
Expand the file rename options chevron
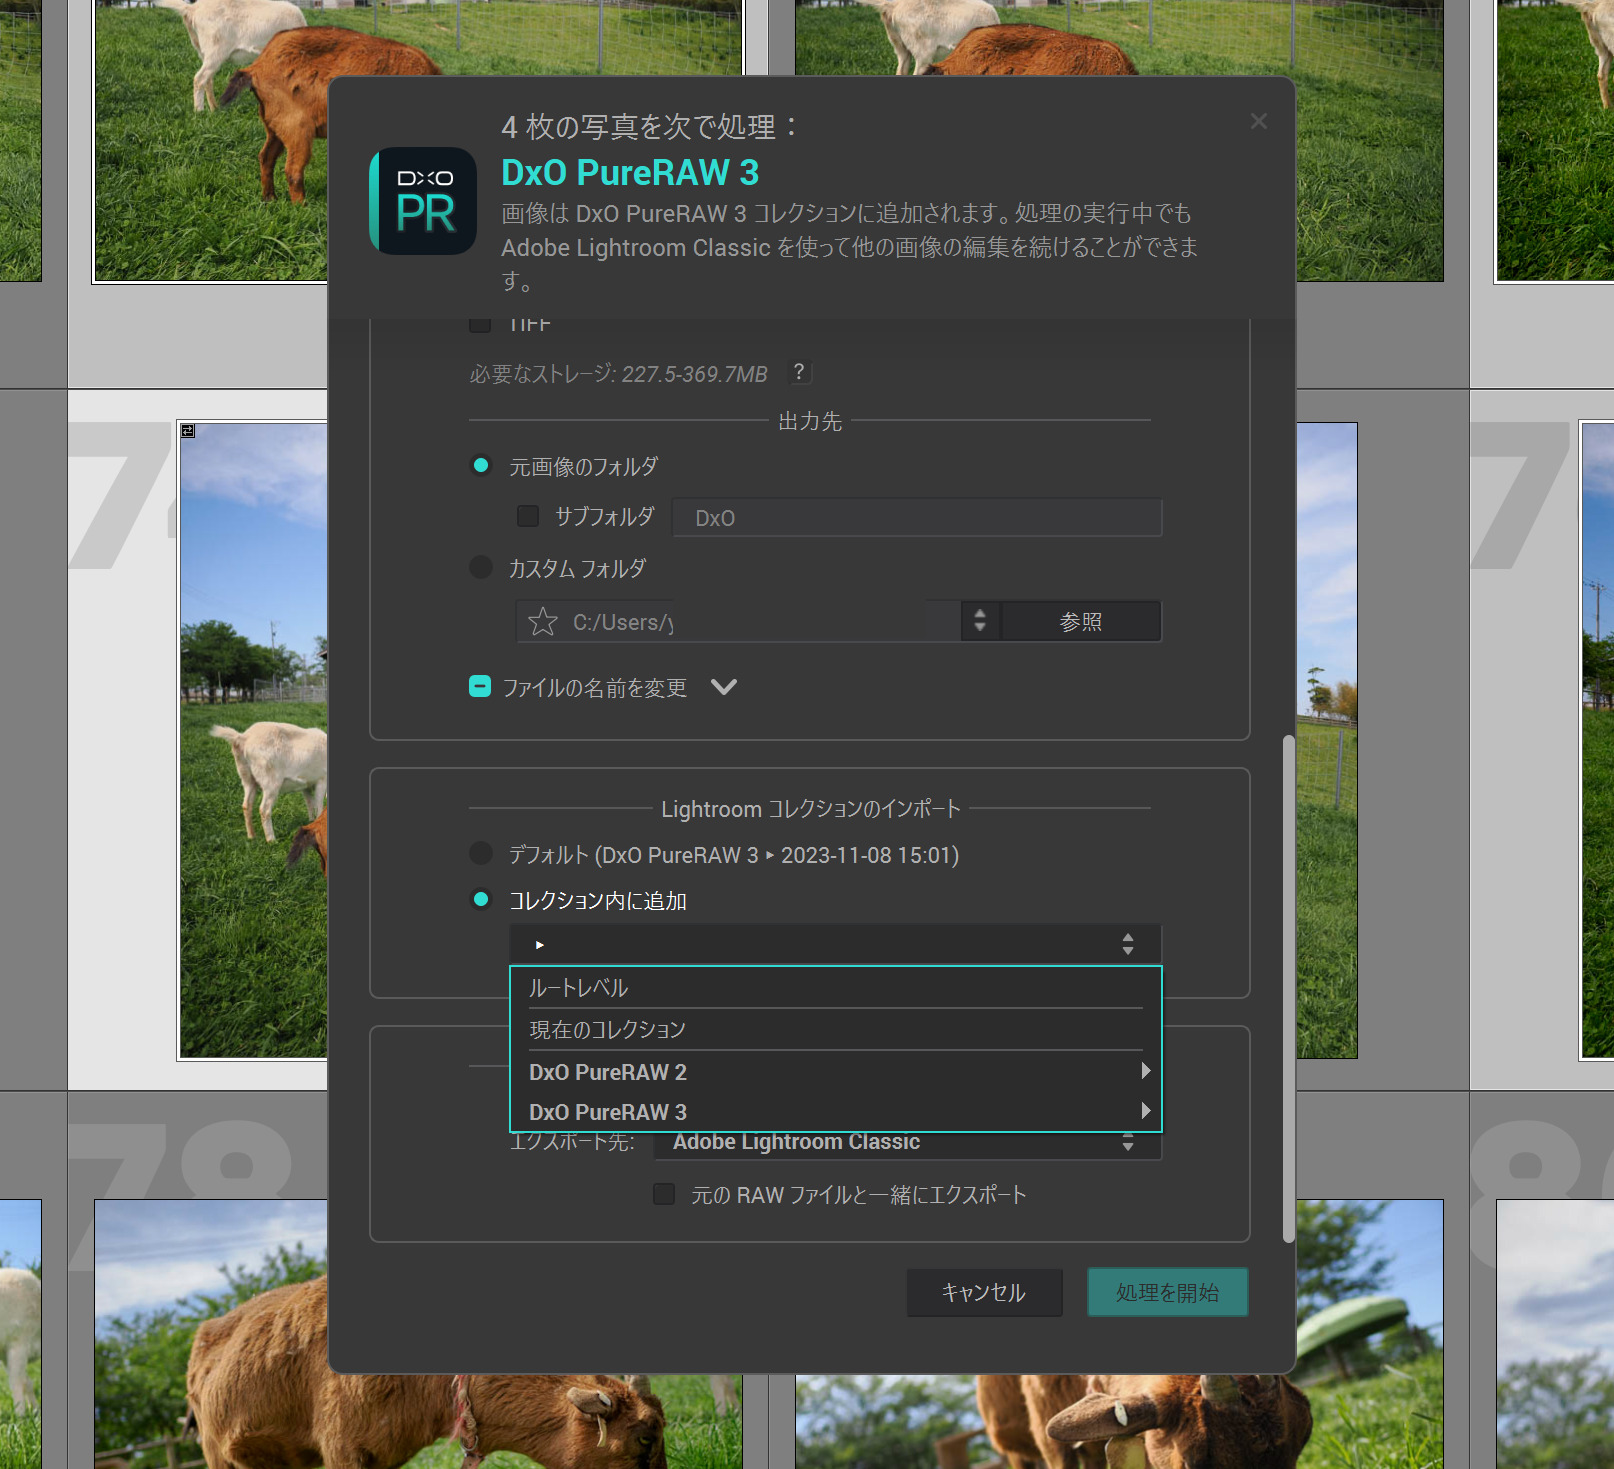[724, 687]
